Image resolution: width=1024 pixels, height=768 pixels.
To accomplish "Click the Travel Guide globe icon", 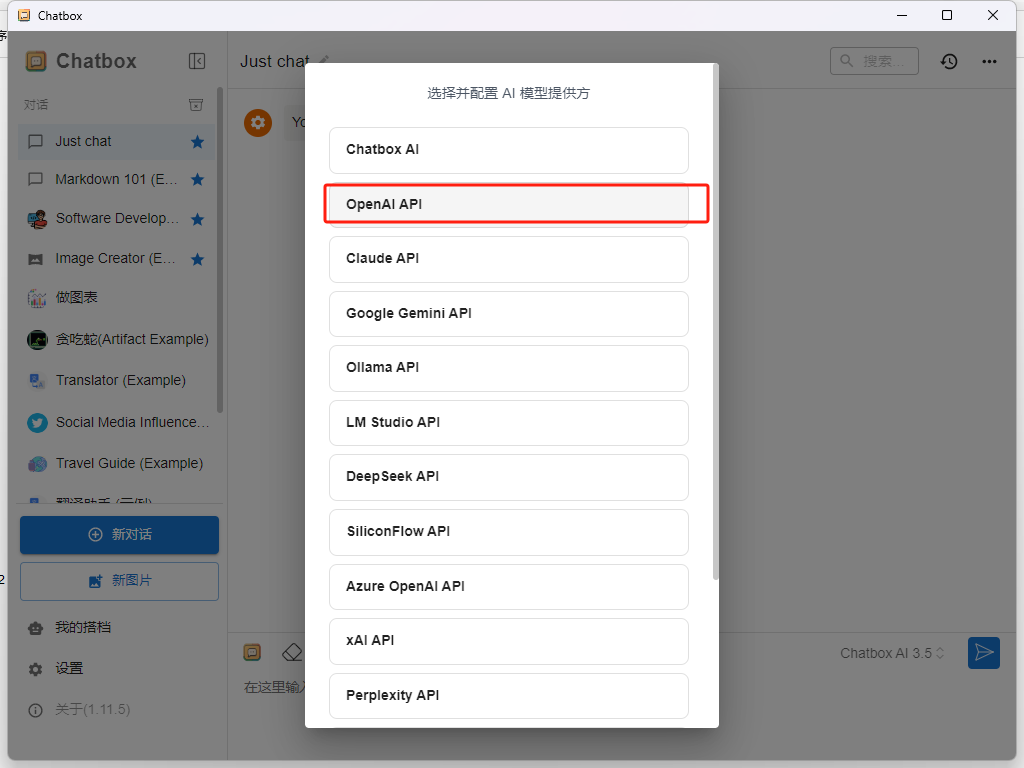I will pos(37,464).
